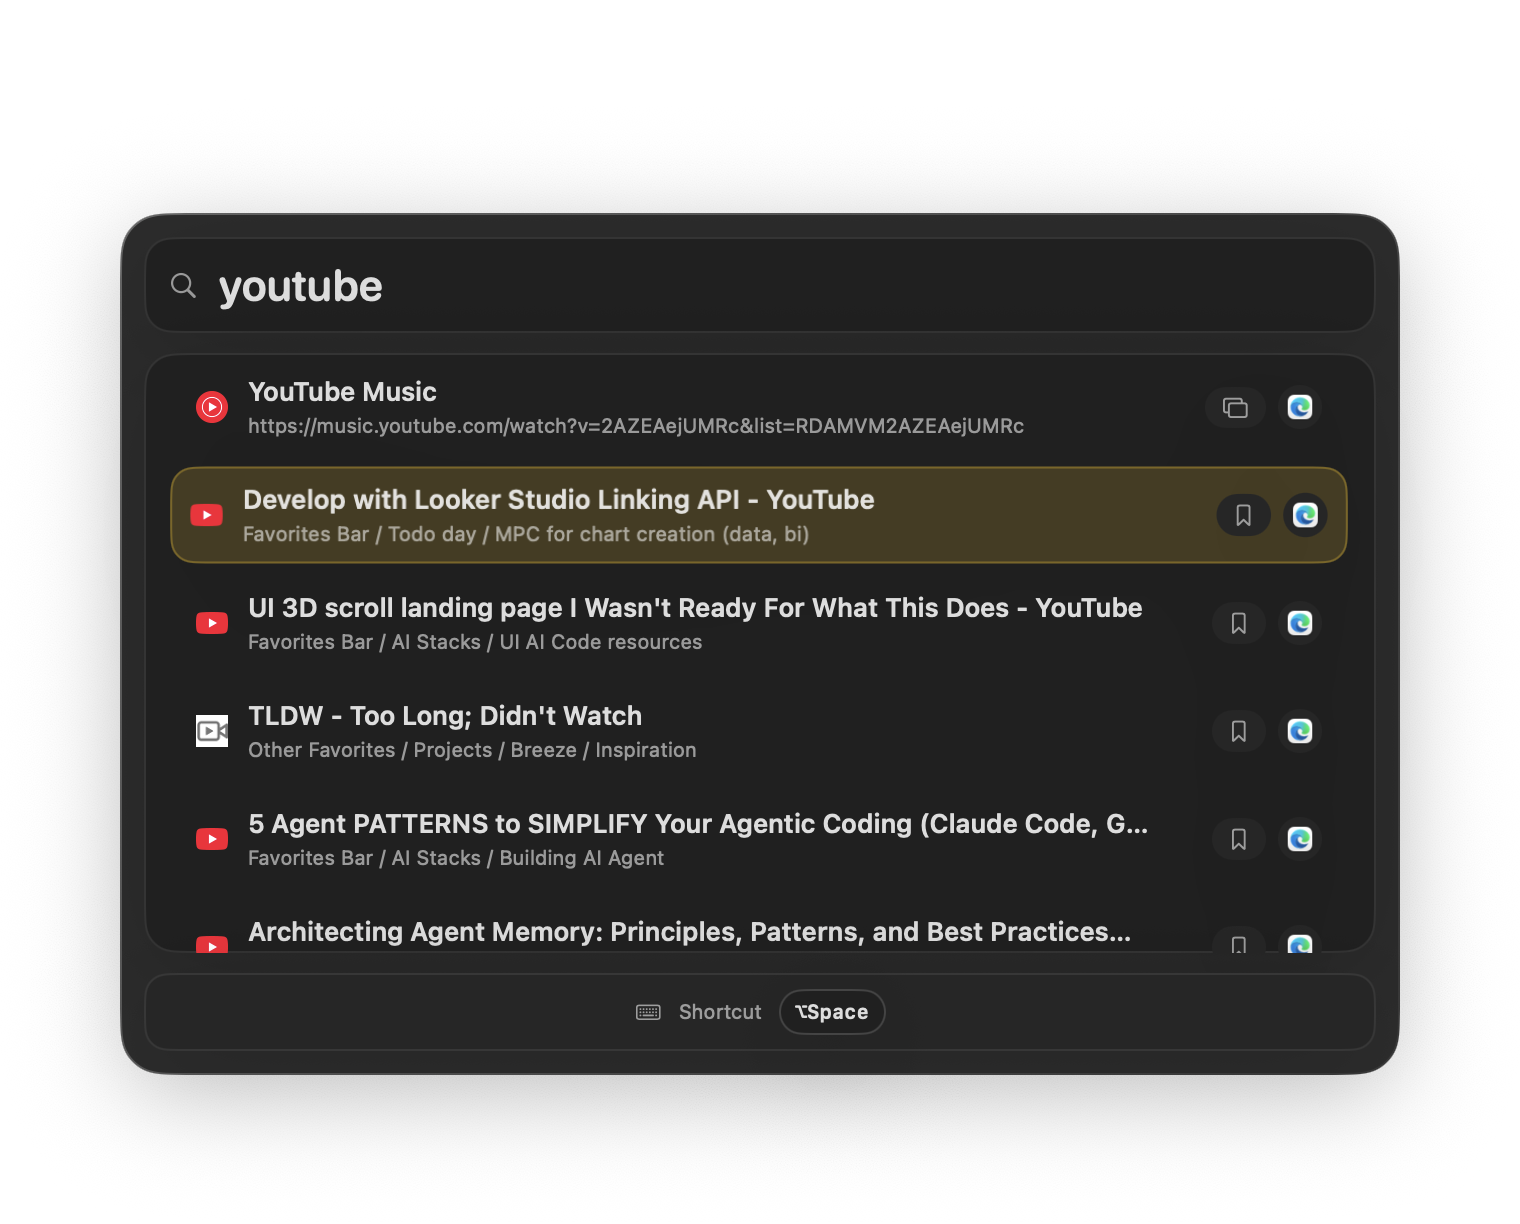Open Develop with Looker Studio Linking API result
The width and height of the screenshot is (1520, 1224).
(759, 515)
